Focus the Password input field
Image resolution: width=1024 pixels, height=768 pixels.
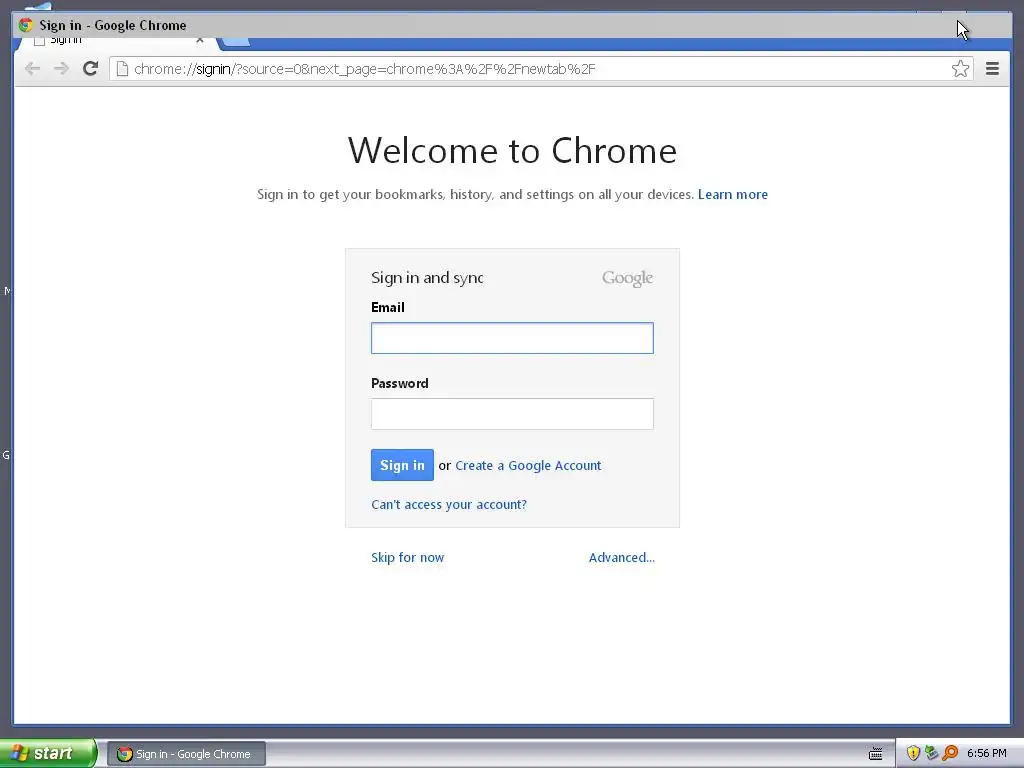click(512, 414)
